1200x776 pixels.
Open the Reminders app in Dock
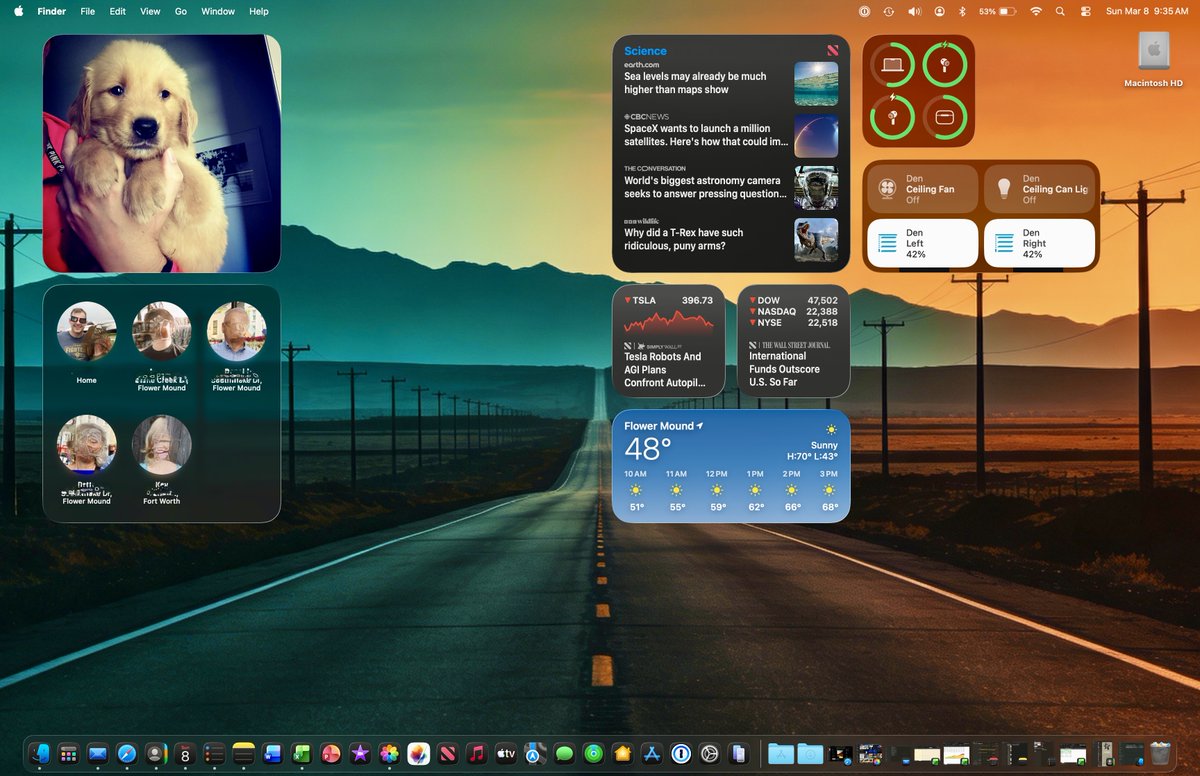pyautogui.click(x=214, y=754)
